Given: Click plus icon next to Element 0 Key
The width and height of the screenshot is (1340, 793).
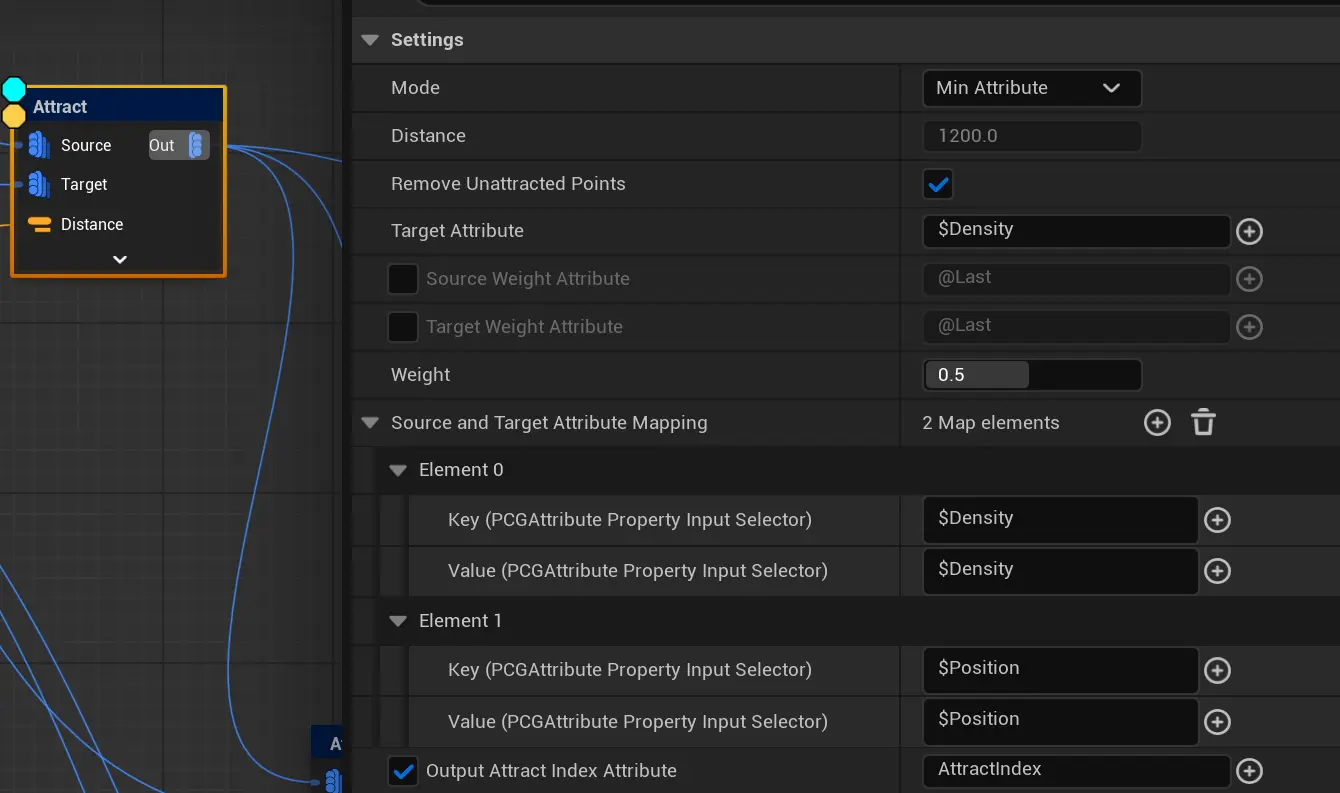Looking at the screenshot, I should [x=1217, y=520].
